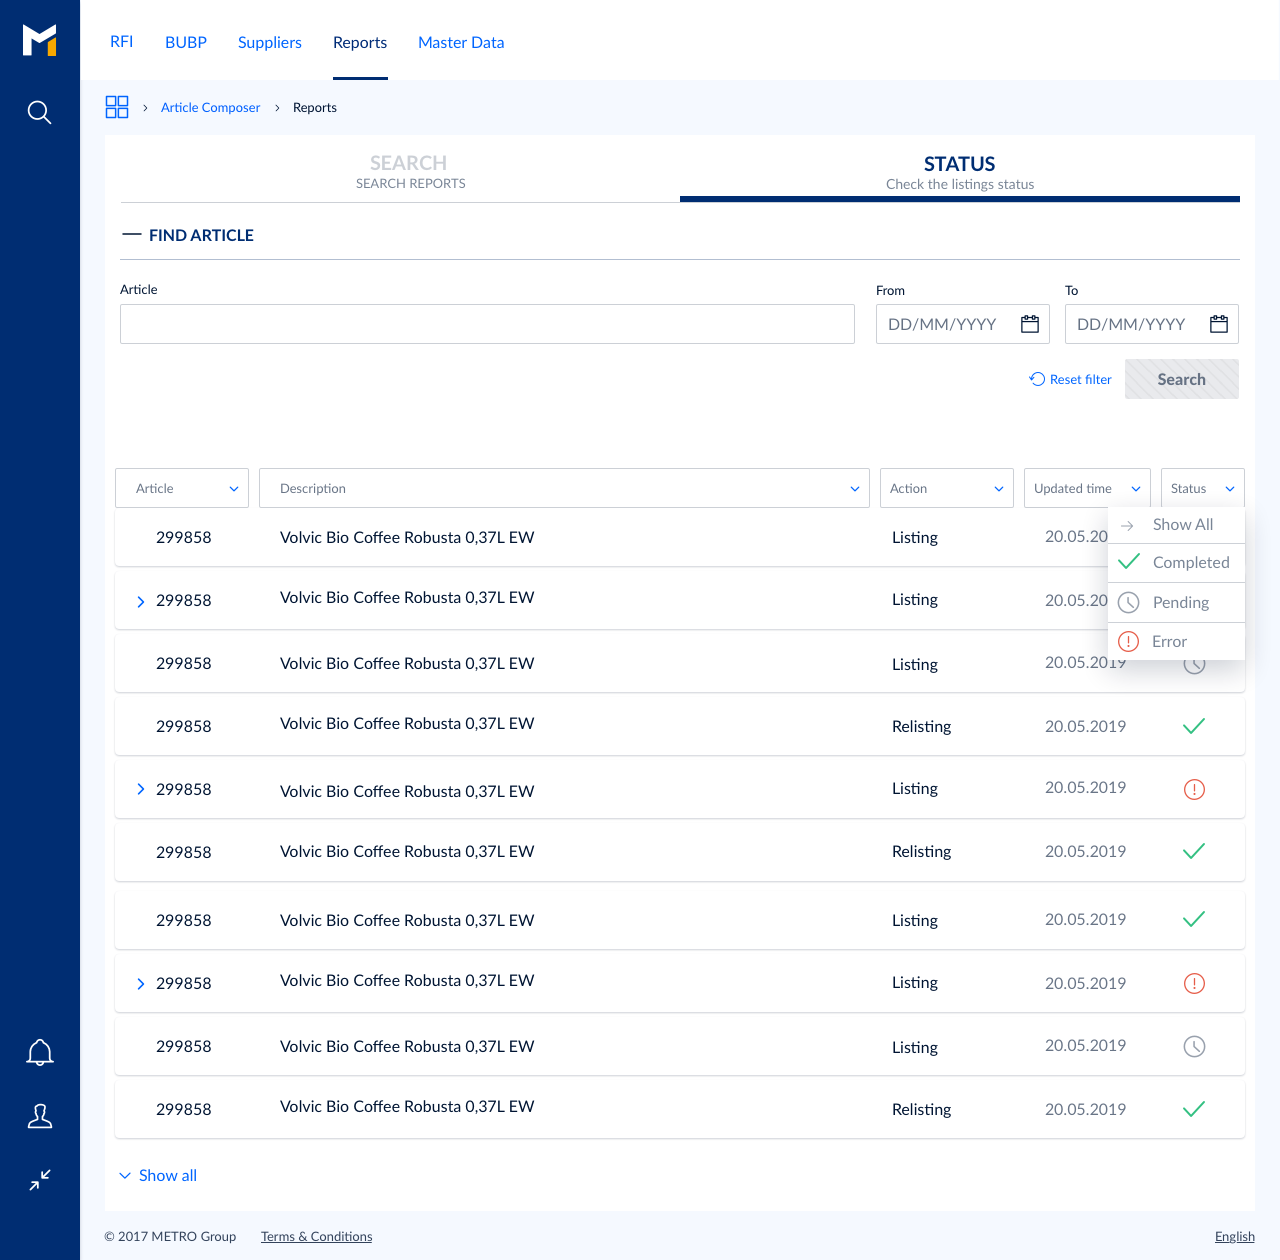This screenshot has height=1260, width=1280.
Task: Open the Master Data navigation item
Action: [x=461, y=42]
